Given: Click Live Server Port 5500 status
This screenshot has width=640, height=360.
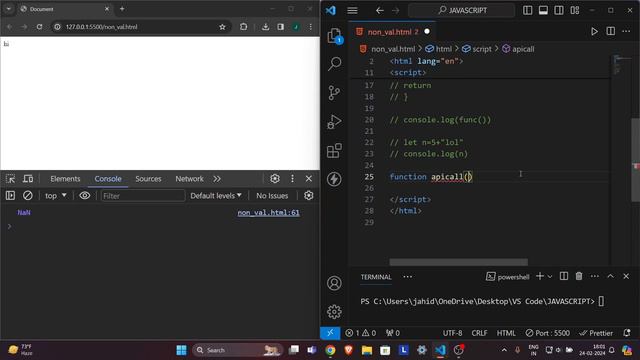Looking at the screenshot, I should click(x=547, y=333).
